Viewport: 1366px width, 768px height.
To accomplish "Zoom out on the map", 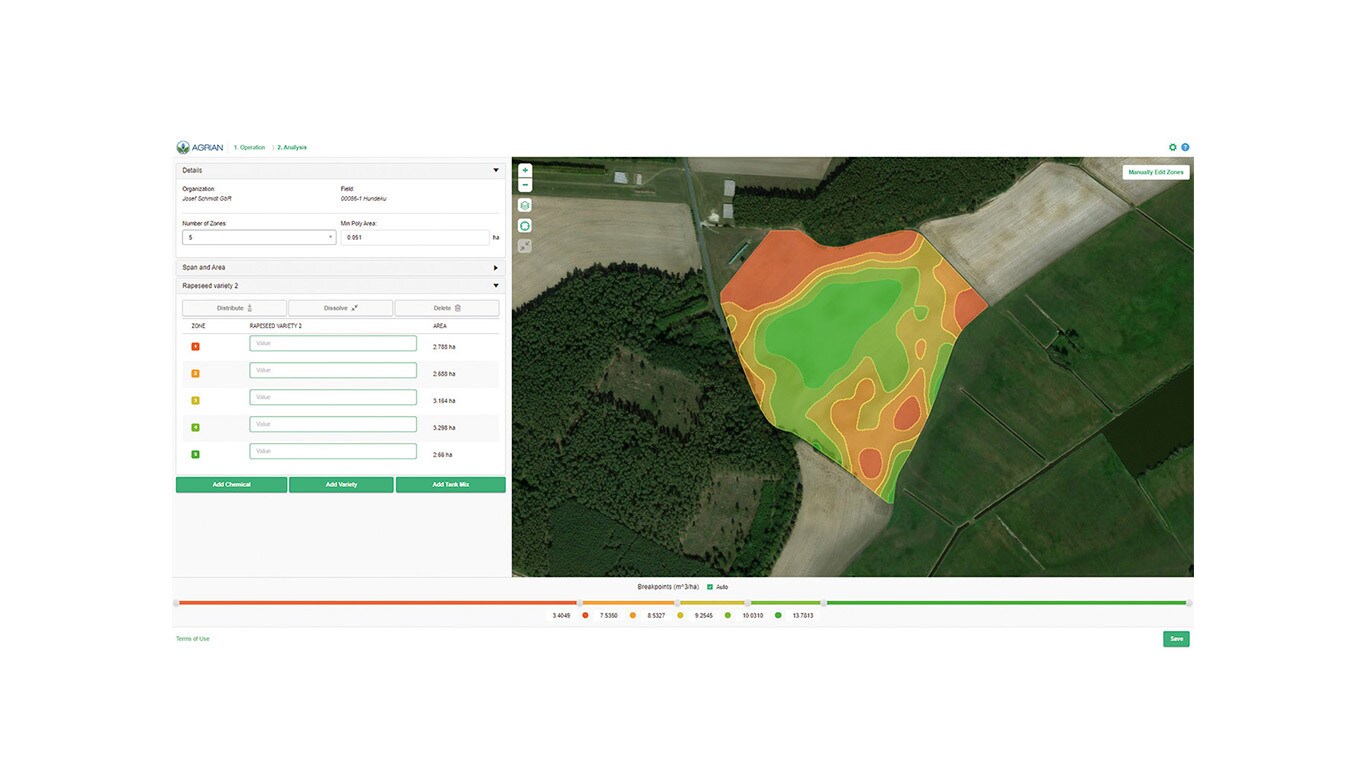I will (x=525, y=185).
